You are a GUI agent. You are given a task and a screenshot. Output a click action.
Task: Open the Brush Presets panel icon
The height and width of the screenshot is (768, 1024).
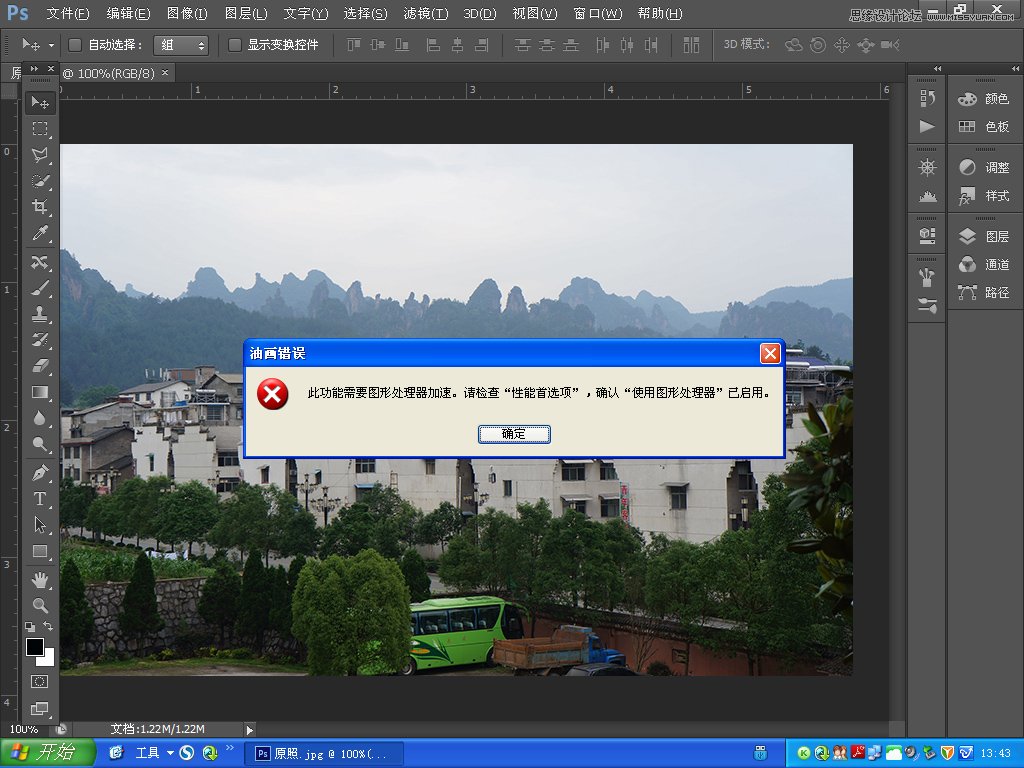point(927,305)
